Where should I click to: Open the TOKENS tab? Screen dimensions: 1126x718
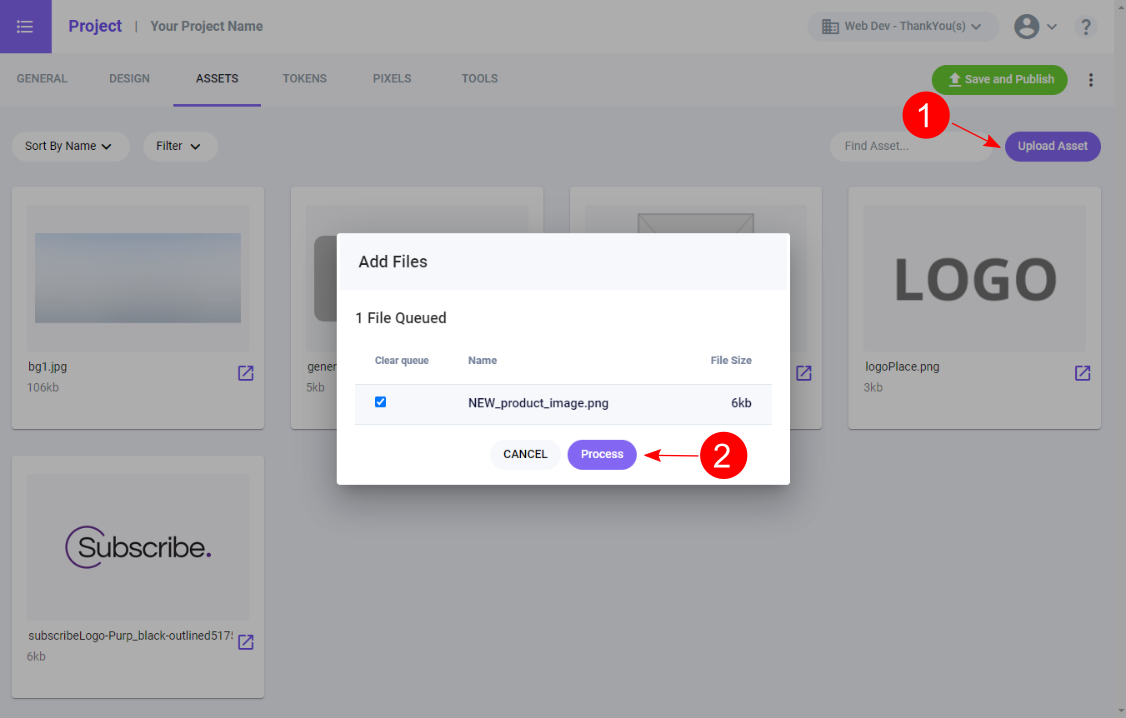tap(304, 79)
